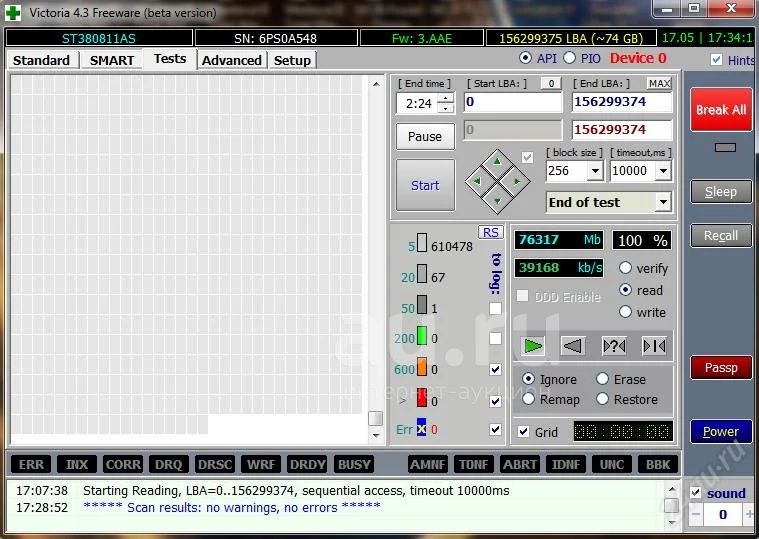Image resolution: width=759 pixels, height=539 pixels.
Task: Open the Advanced tab
Action: pos(232,60)
